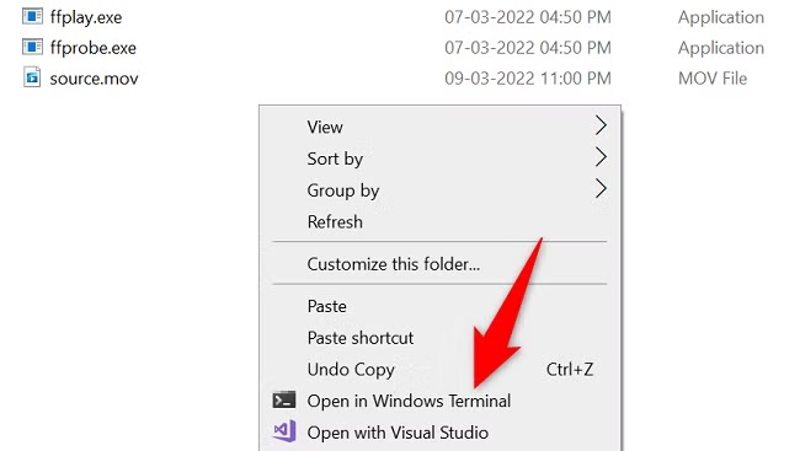Viewport: 800px width, 451px height.
Task: Click the Windows Terminal icon in menu
Action: [x=284, y=401]
